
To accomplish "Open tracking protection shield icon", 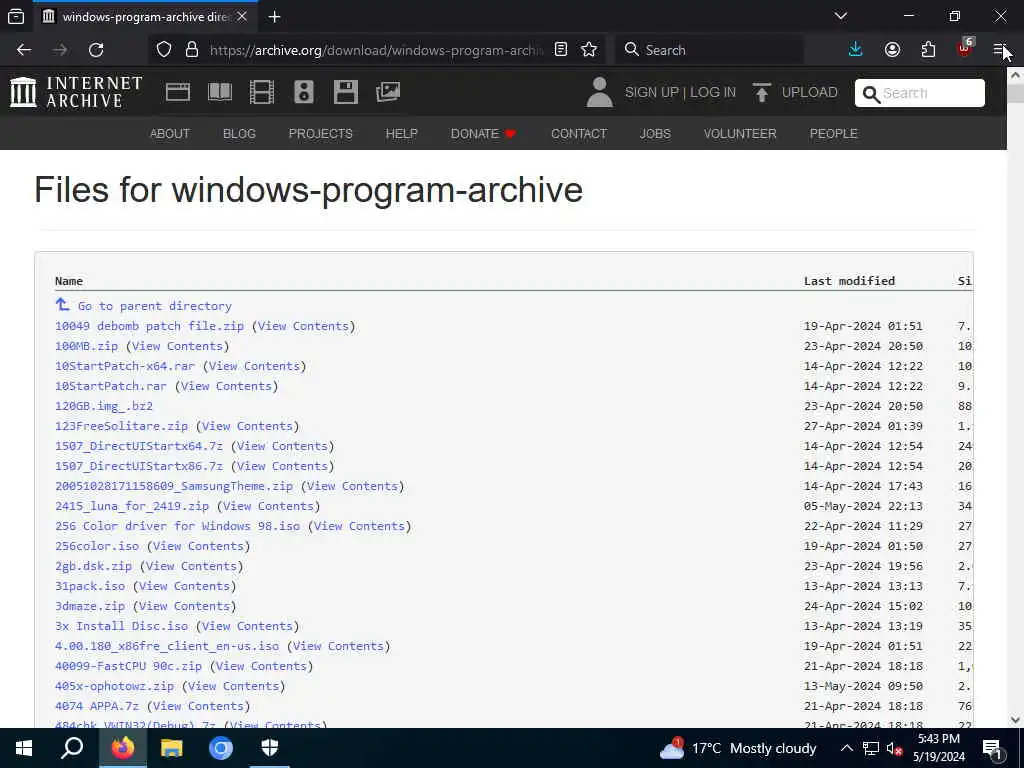I will tap(164, 50).
